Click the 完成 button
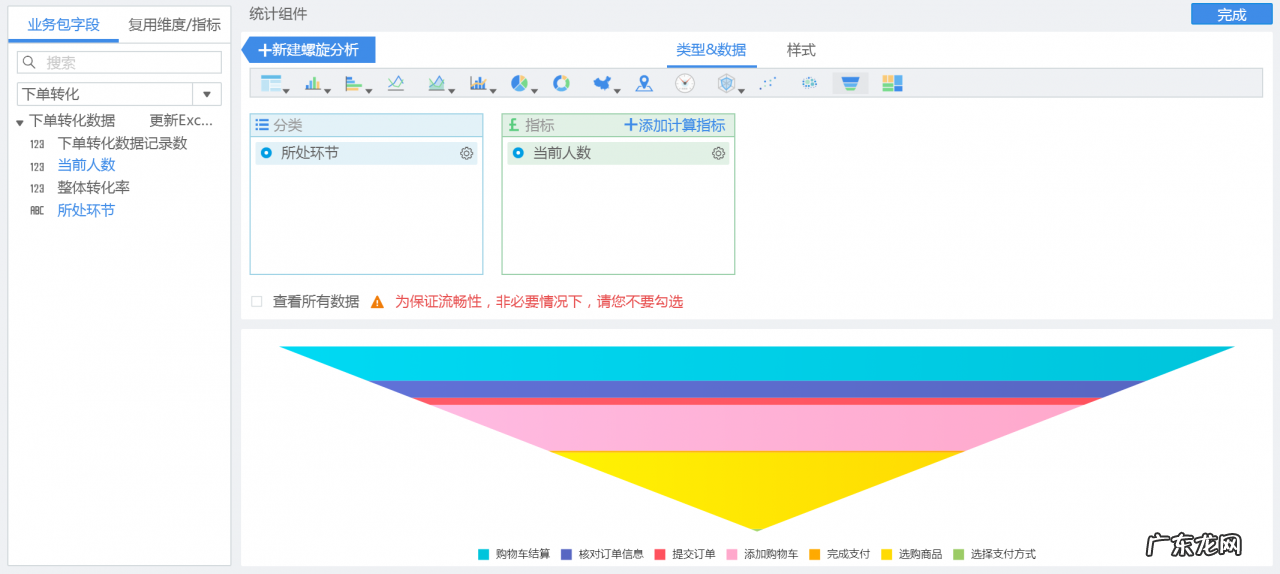The height and width of the screenshot is (574, 1280). pos(1232,14)
